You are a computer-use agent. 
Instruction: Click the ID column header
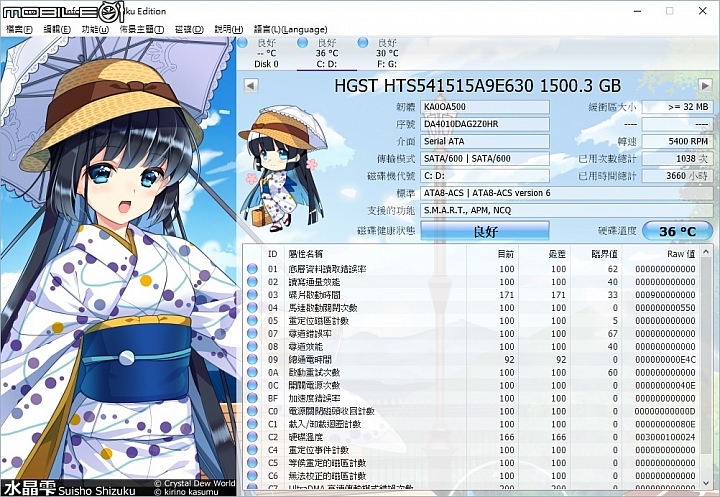[x=273, y=254]
